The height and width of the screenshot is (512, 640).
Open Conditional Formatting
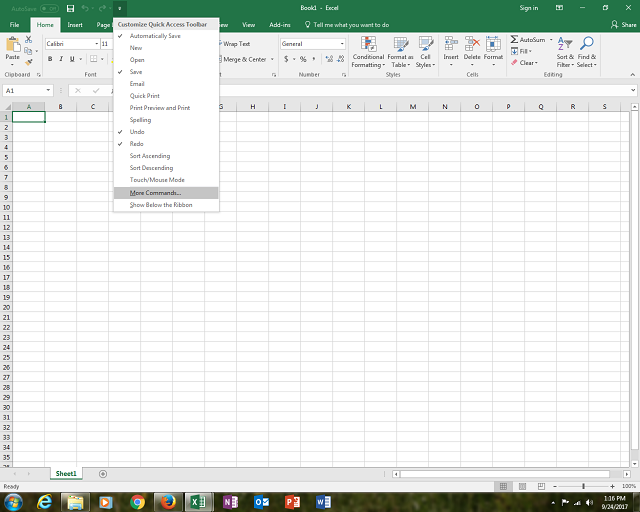(368, 52)
